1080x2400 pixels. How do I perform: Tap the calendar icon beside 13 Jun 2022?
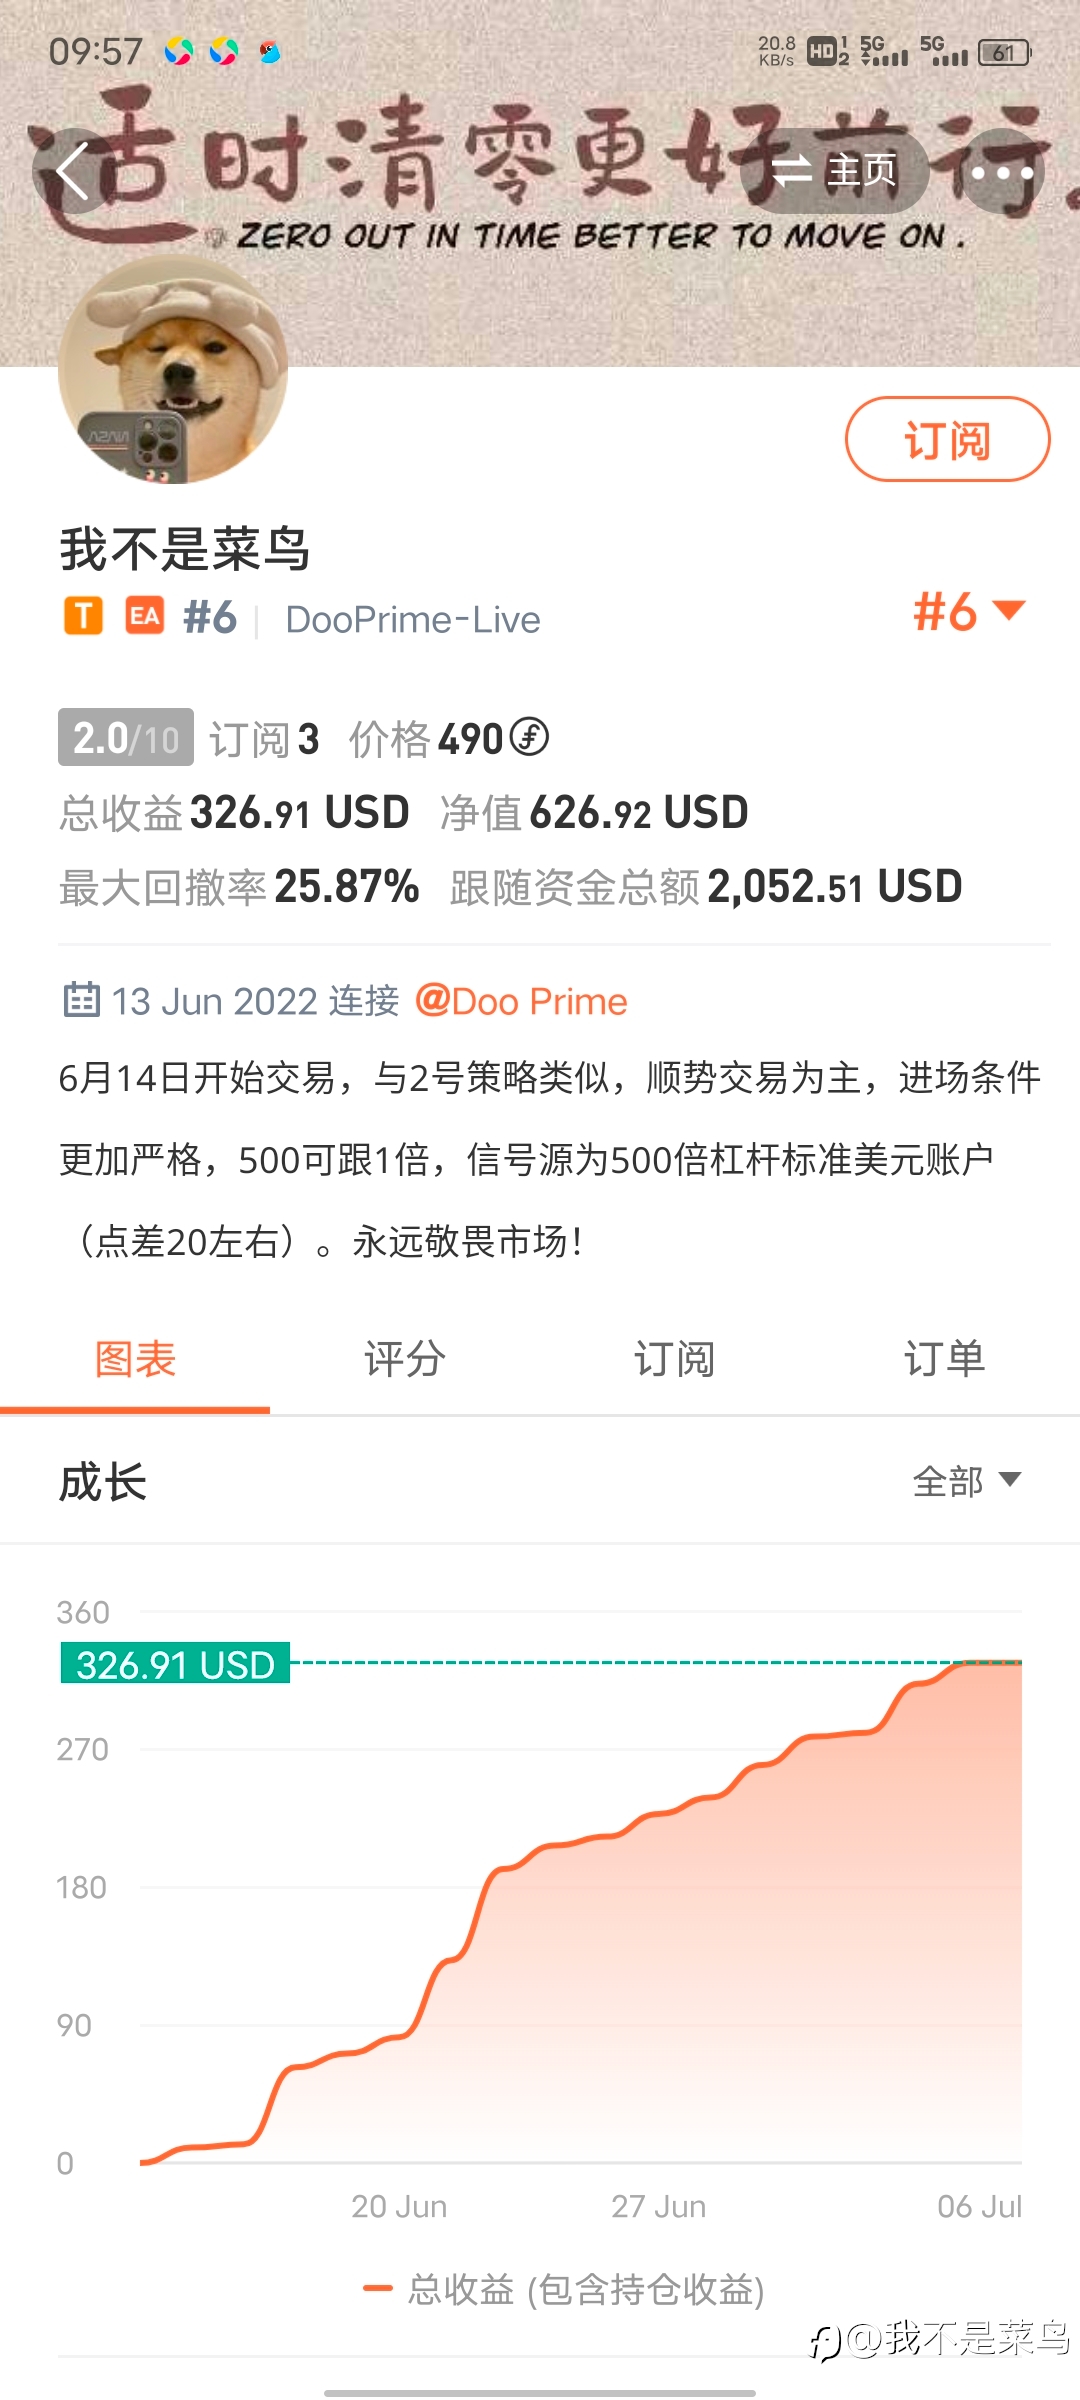82,999
